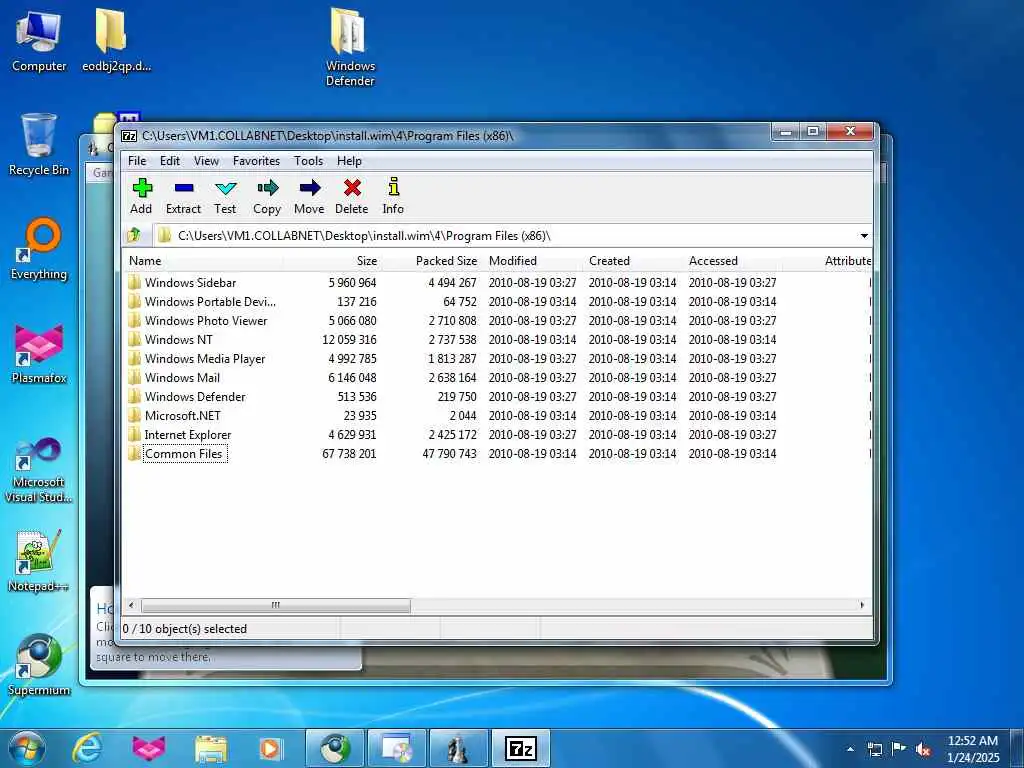1024x768 pixels.
Task: Click the Windows Start orb
Action: 27,748
